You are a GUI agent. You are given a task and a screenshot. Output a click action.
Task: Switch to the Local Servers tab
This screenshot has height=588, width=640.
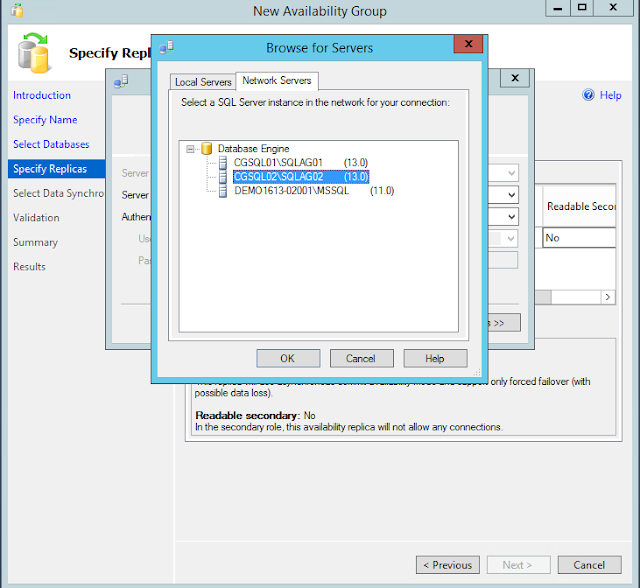pos(203,82)
